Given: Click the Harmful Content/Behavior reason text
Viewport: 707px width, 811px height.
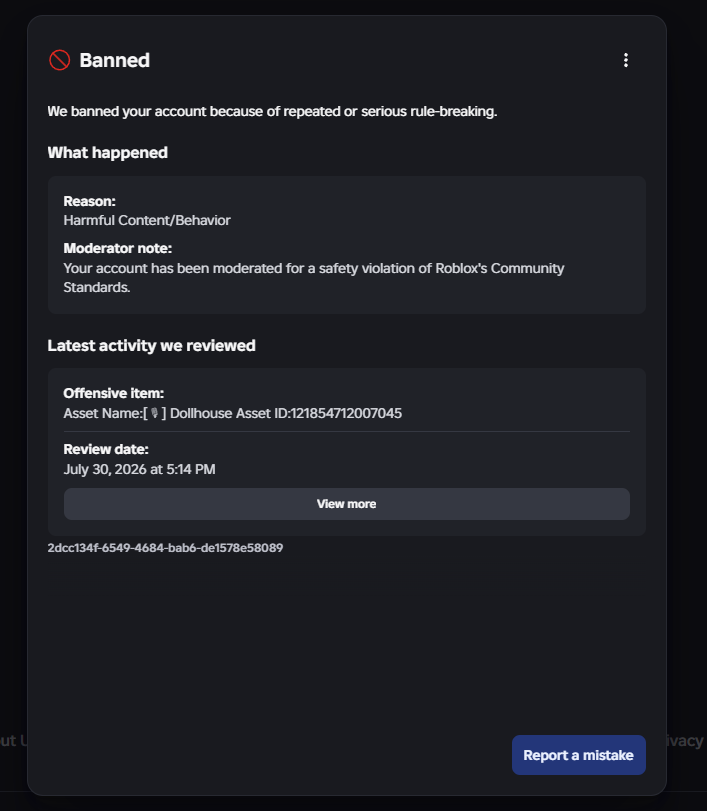Looking at the screenshot, I should click(x=147, y=220).
